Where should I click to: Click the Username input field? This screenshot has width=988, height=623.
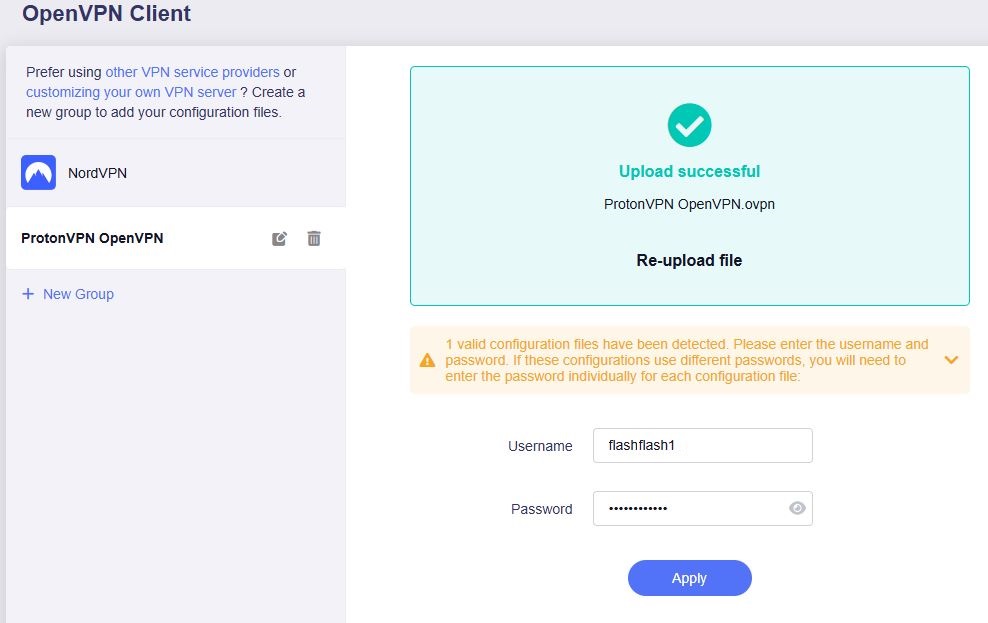(702, 445)
